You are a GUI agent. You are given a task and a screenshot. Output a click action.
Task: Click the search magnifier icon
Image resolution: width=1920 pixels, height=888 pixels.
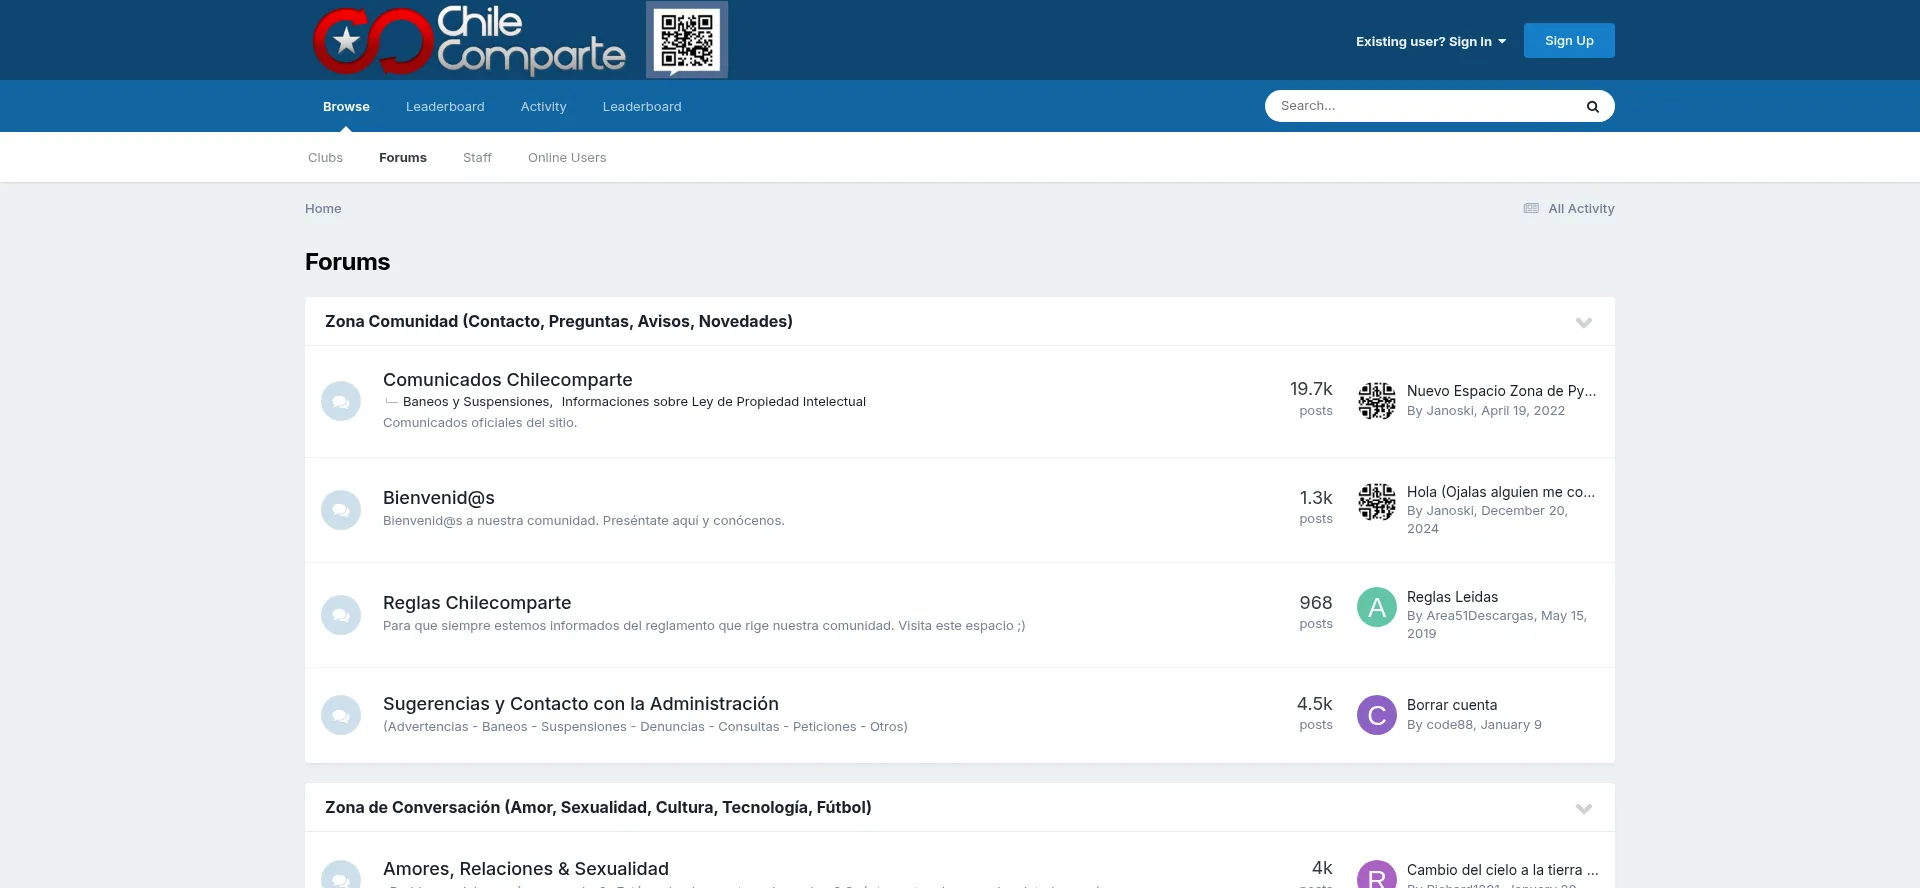click(1593, 106)
